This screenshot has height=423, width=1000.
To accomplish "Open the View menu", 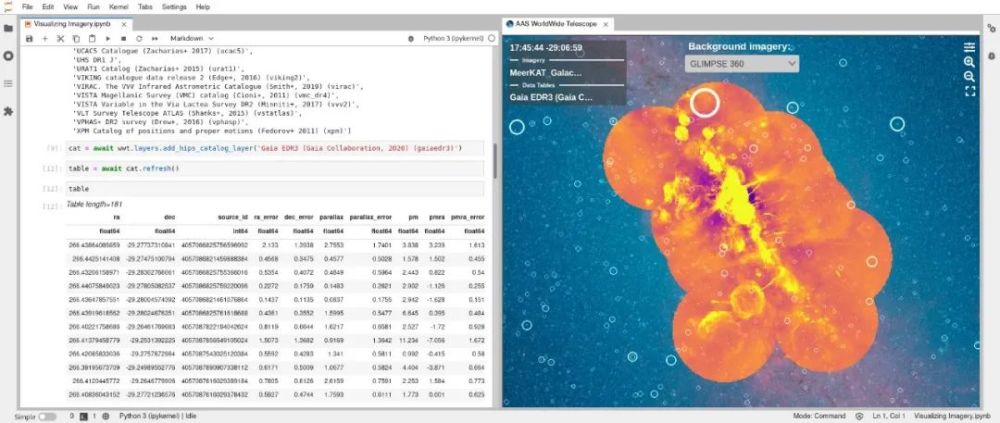I will point(70,6).
